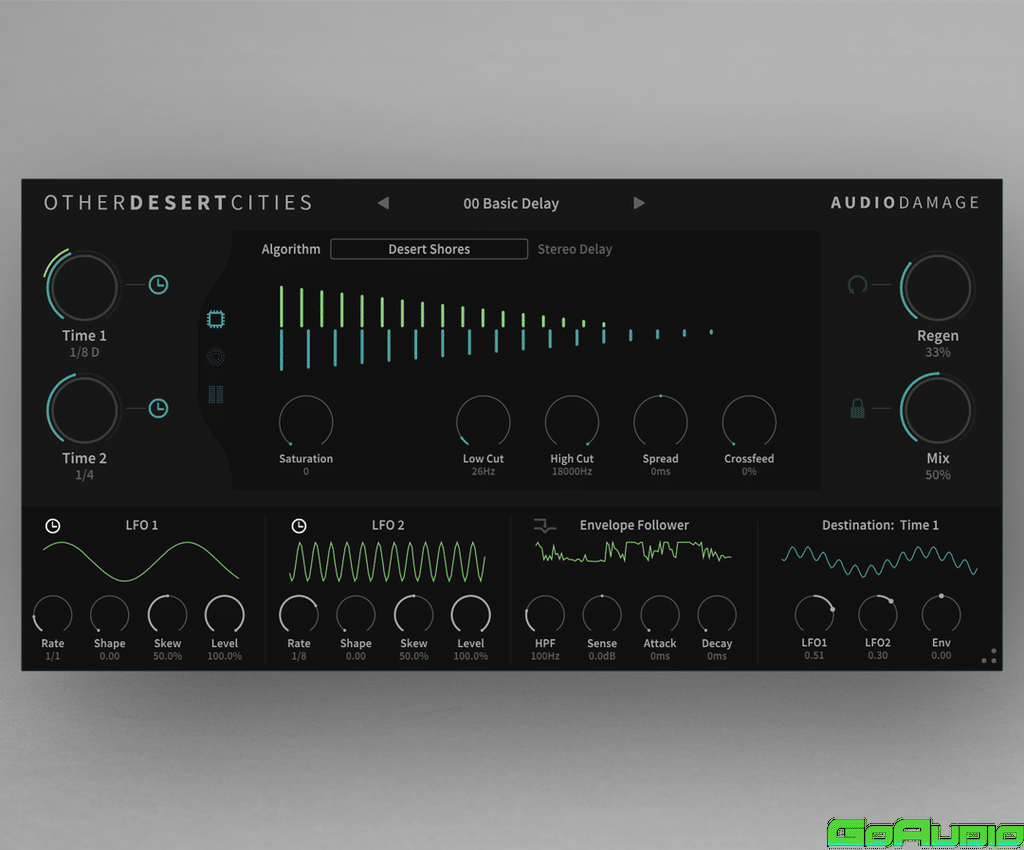The image size is (1024, 850).
Task: Click the Envelope Follower step icon
Action: click(545, 525)
